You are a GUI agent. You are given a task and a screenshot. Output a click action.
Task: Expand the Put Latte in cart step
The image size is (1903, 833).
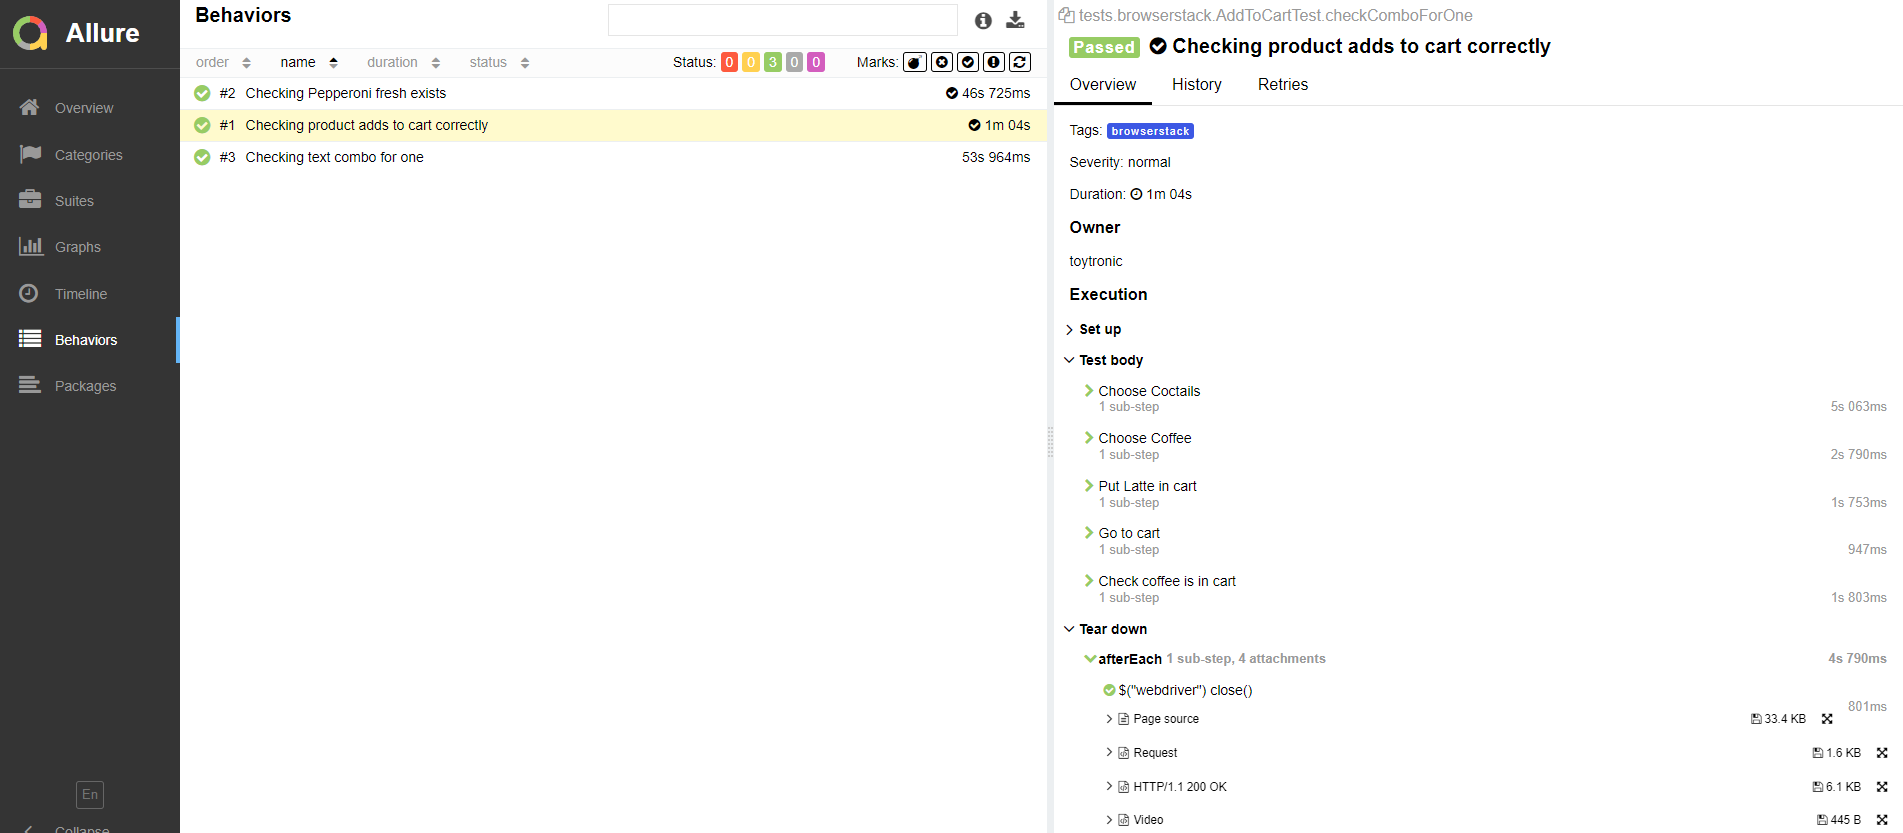coord(1147,486)
